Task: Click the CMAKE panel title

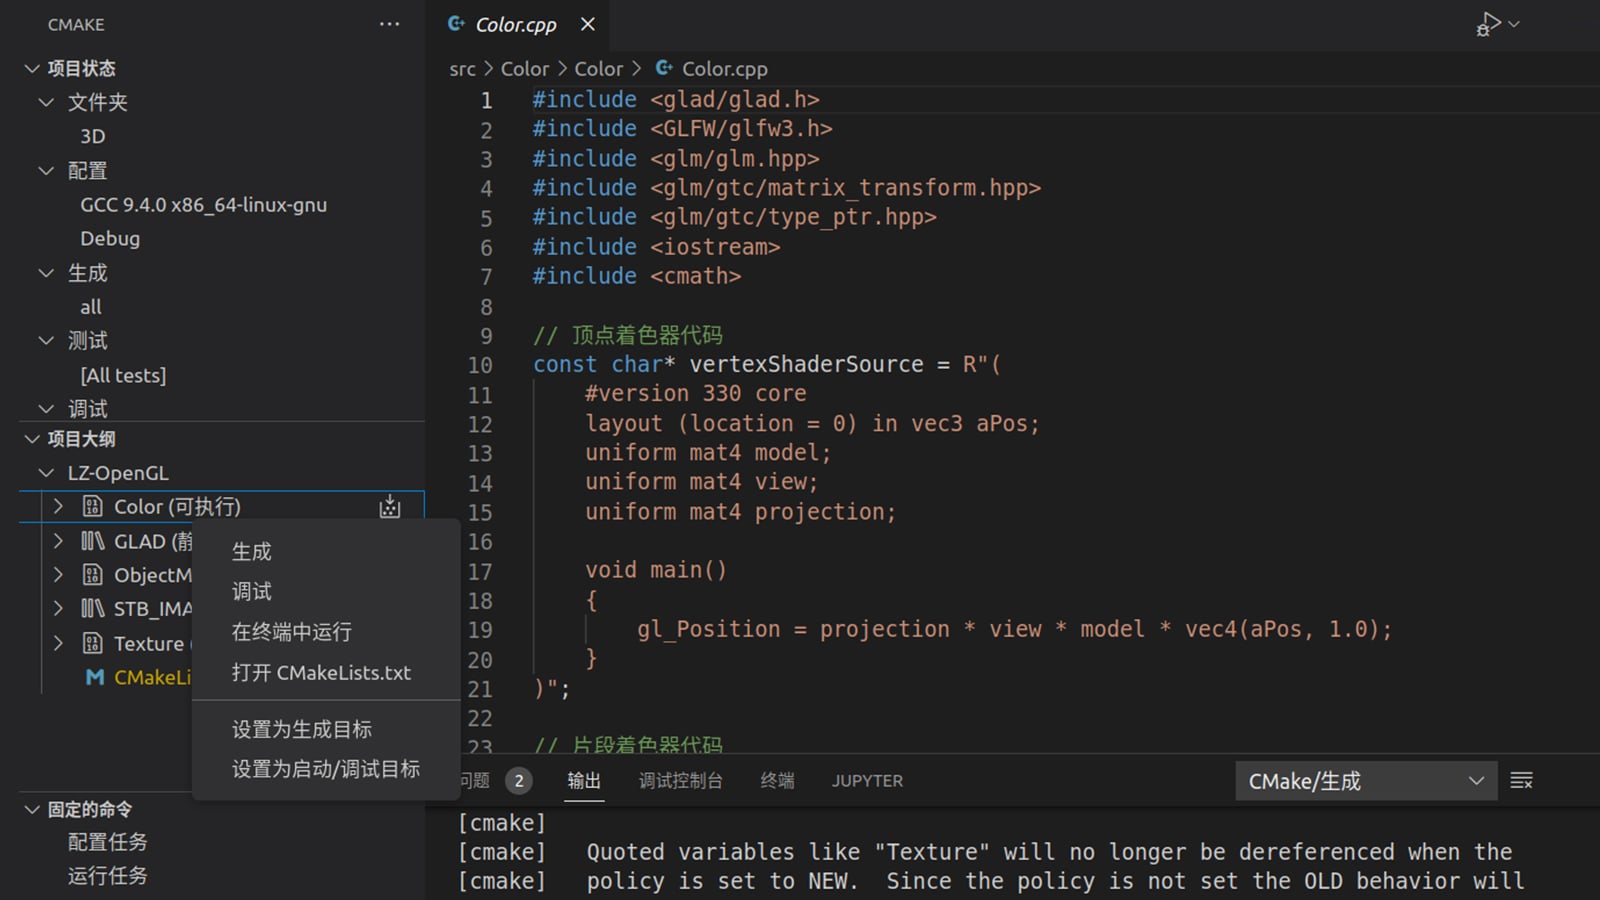Action: click(x=76, y=24)
